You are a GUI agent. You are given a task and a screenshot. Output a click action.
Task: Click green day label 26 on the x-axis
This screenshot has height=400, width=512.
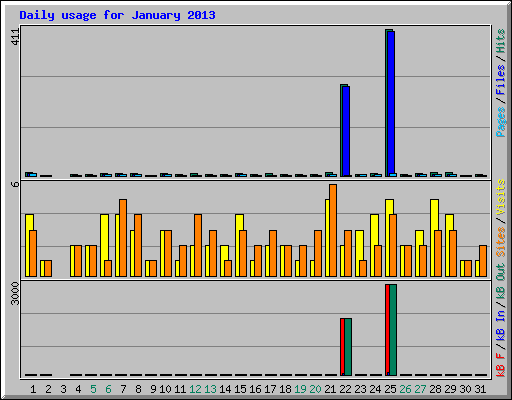point(405,389)
